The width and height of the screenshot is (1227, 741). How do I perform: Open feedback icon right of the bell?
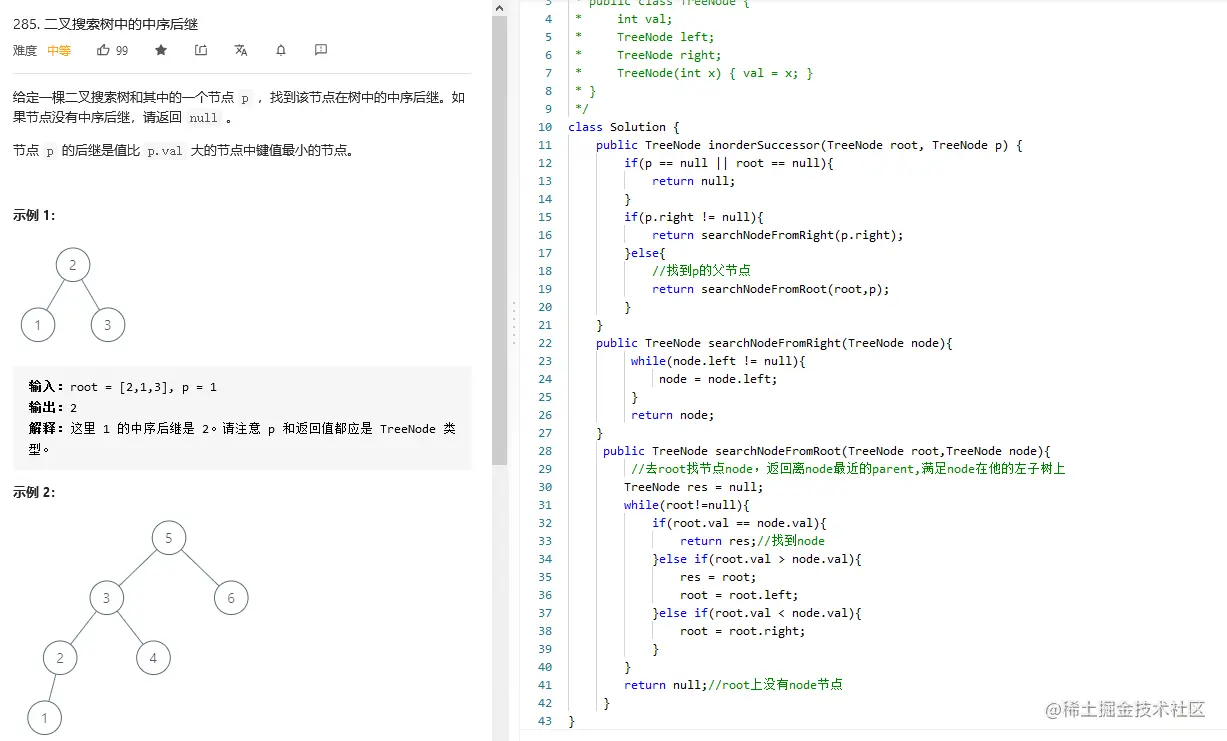pyautogui.click(x=321, y=50)
